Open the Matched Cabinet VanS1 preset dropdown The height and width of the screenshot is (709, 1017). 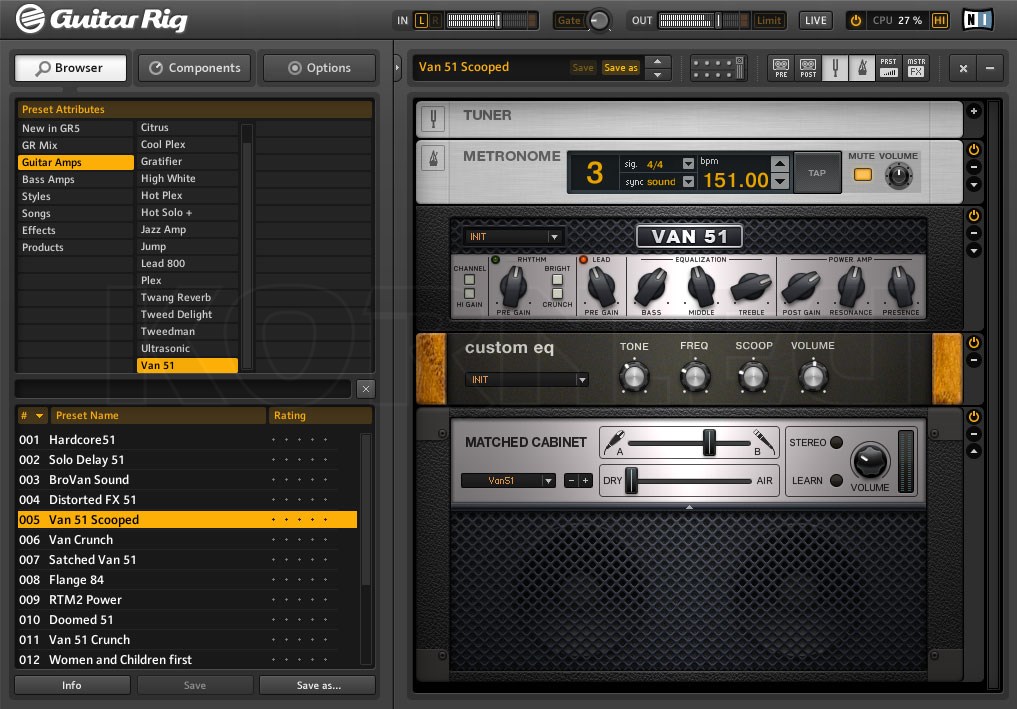pos(508,480)
